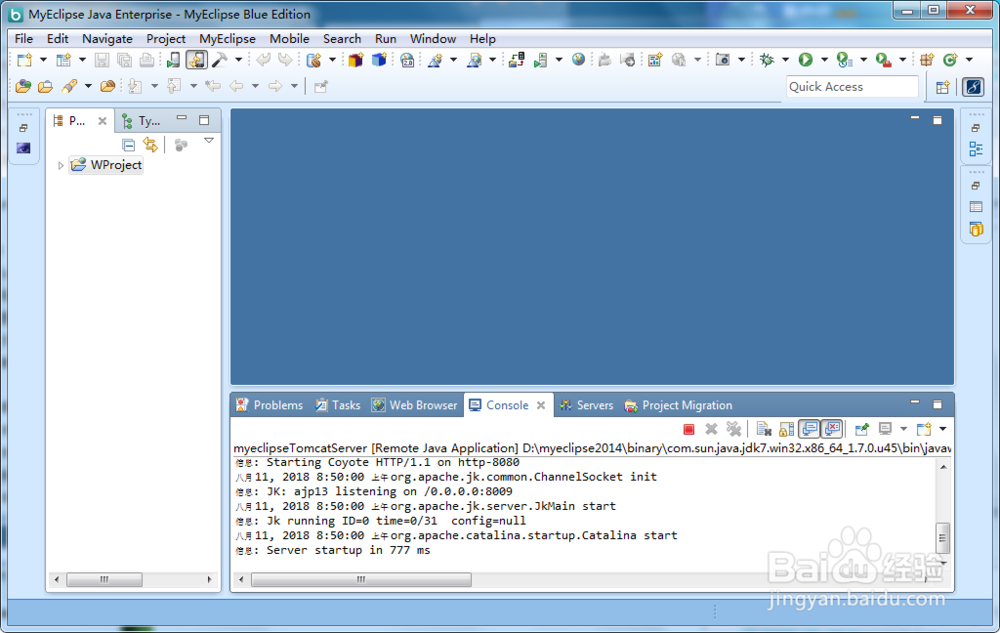Image resolution: width=1000 pixels, height=633 pixels.
Task: Click the Debug bug icon in toolbar
Action: [767, 59]
